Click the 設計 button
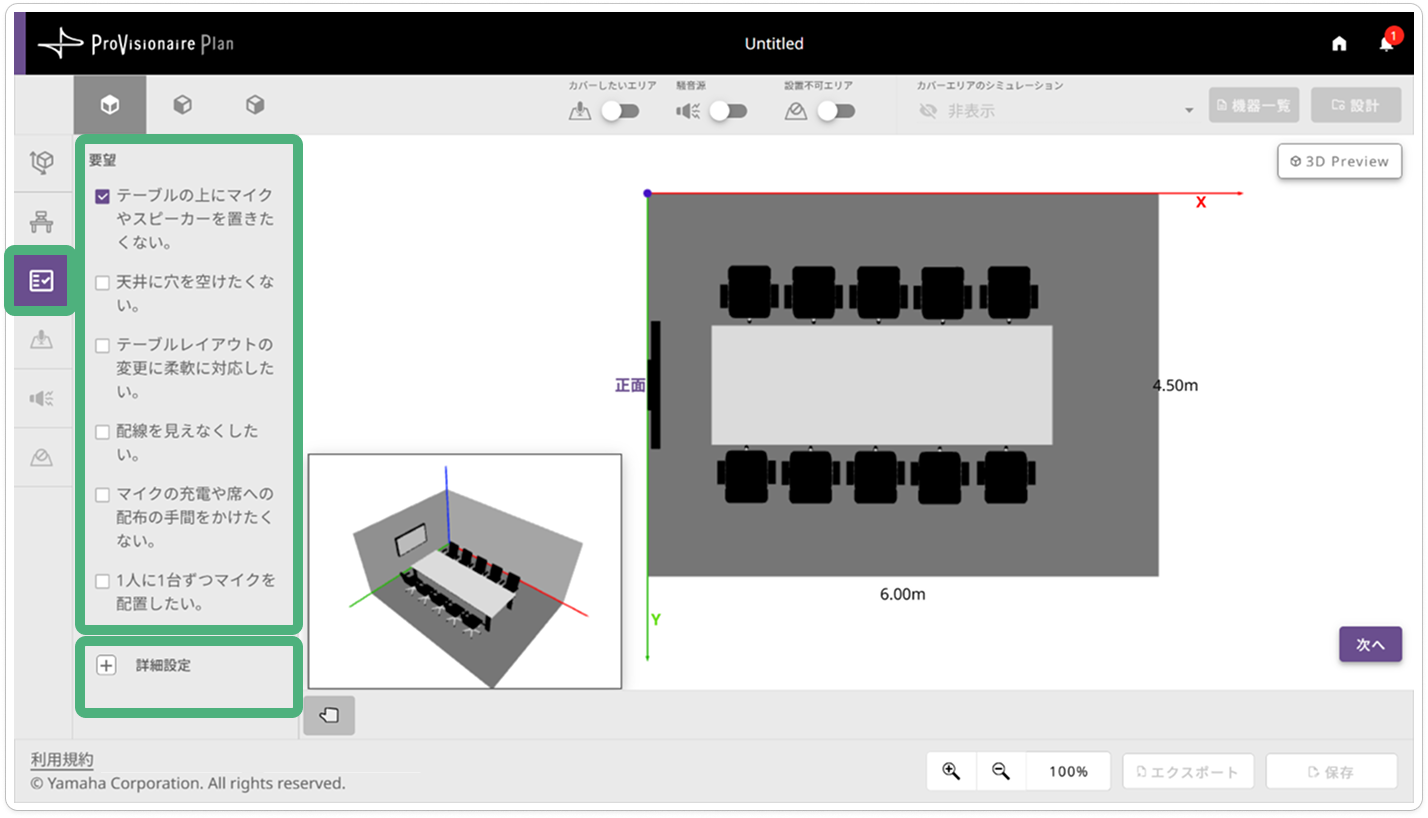This screenshot has height=818, width=1428. [1356, 105]
